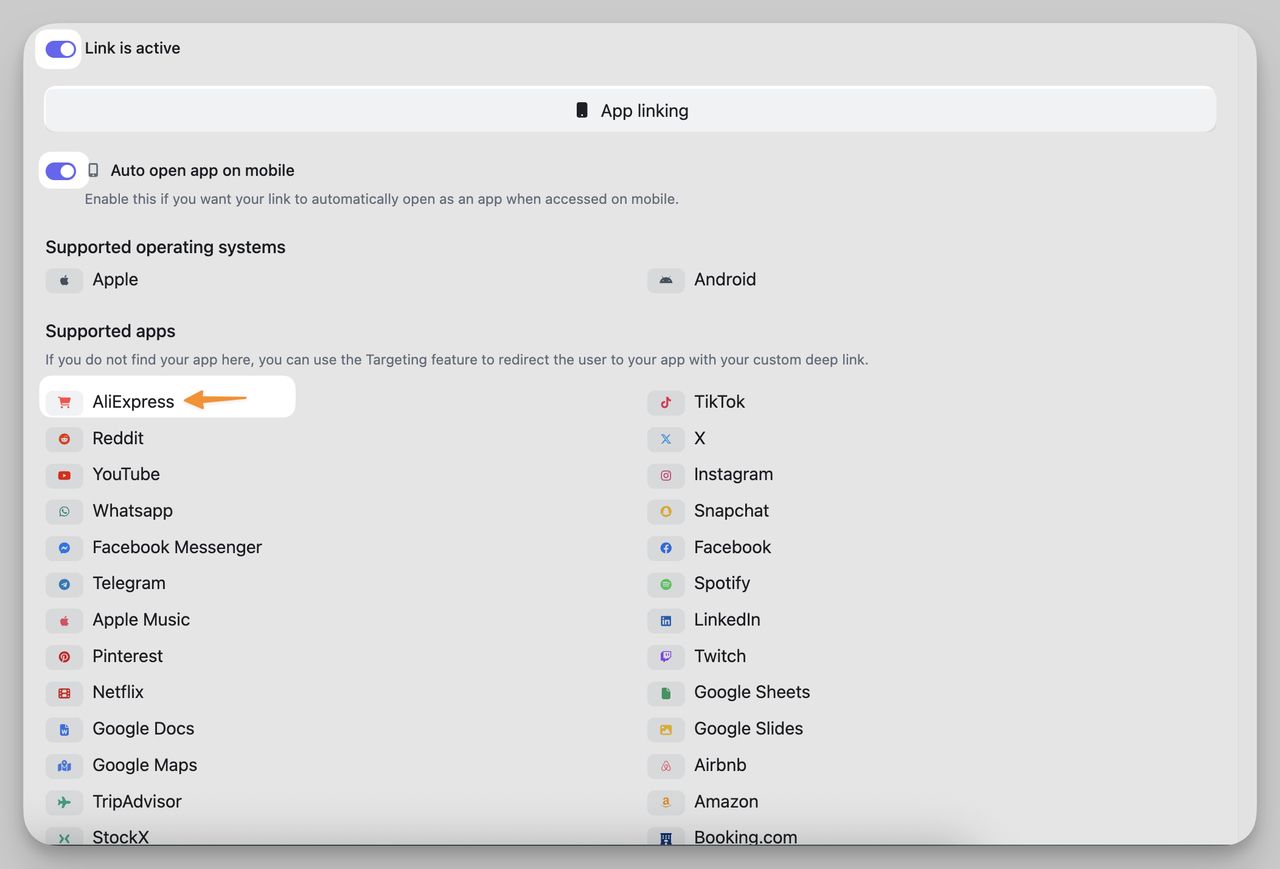The image size is (1280, 869).
Task: Select the Google Slides text label
Action: (749, 729)
